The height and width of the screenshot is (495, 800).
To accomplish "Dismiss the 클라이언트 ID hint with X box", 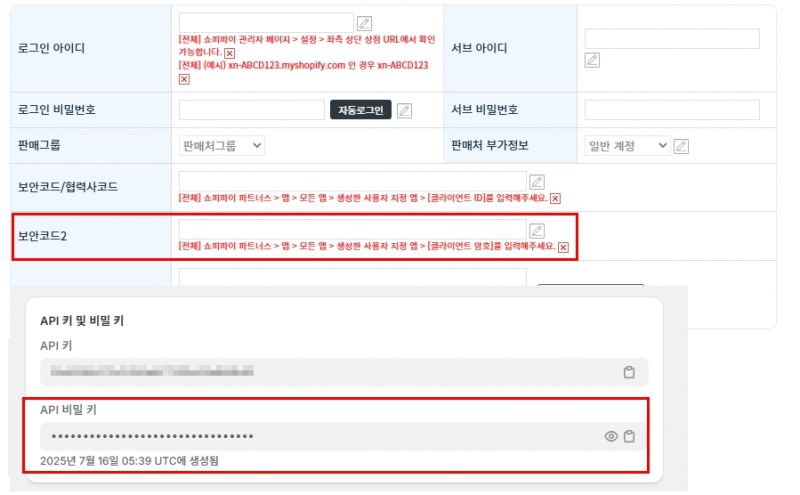I will (x=555, y=199).
